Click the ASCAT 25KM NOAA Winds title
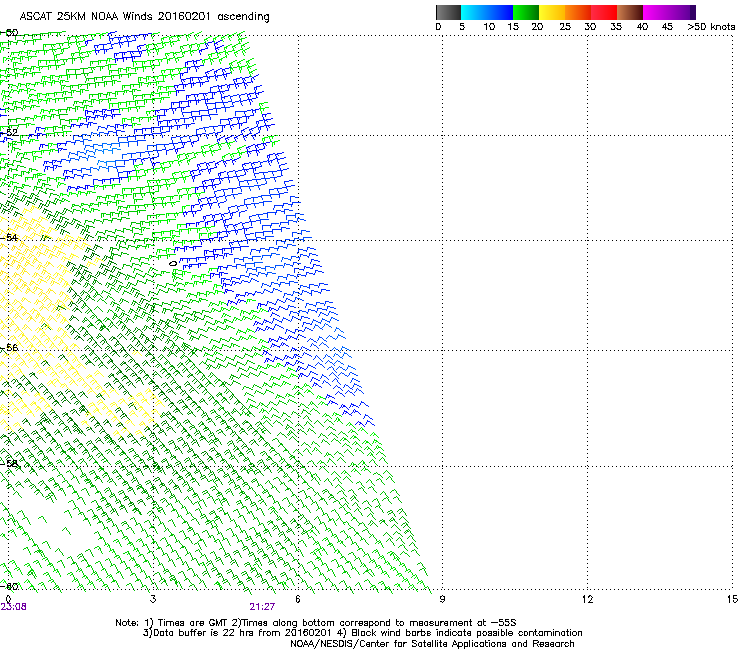The width and height of the screenshot is (740, 650). pos(144,17)
